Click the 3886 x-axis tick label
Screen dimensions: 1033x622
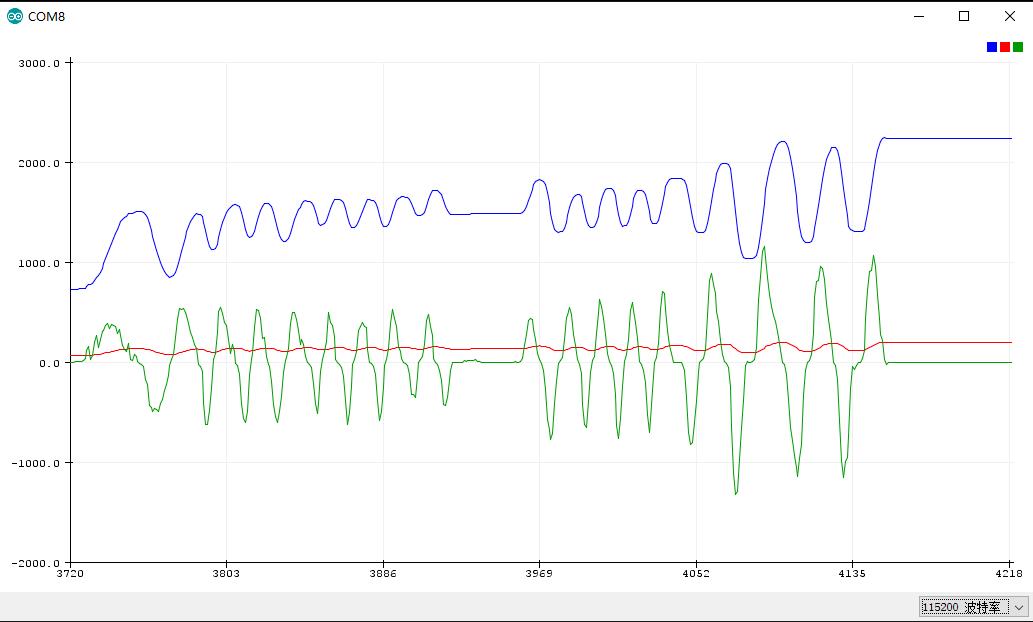point(383,573)
